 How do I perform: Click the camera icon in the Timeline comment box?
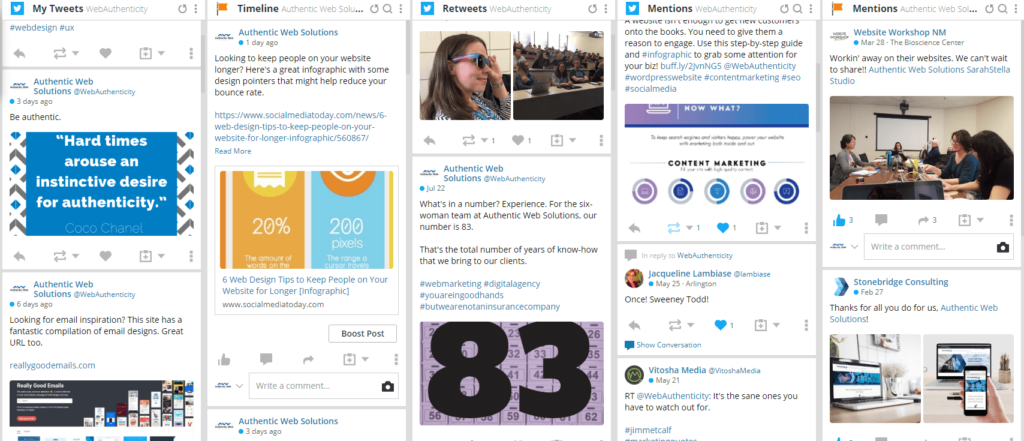point(388,386)
